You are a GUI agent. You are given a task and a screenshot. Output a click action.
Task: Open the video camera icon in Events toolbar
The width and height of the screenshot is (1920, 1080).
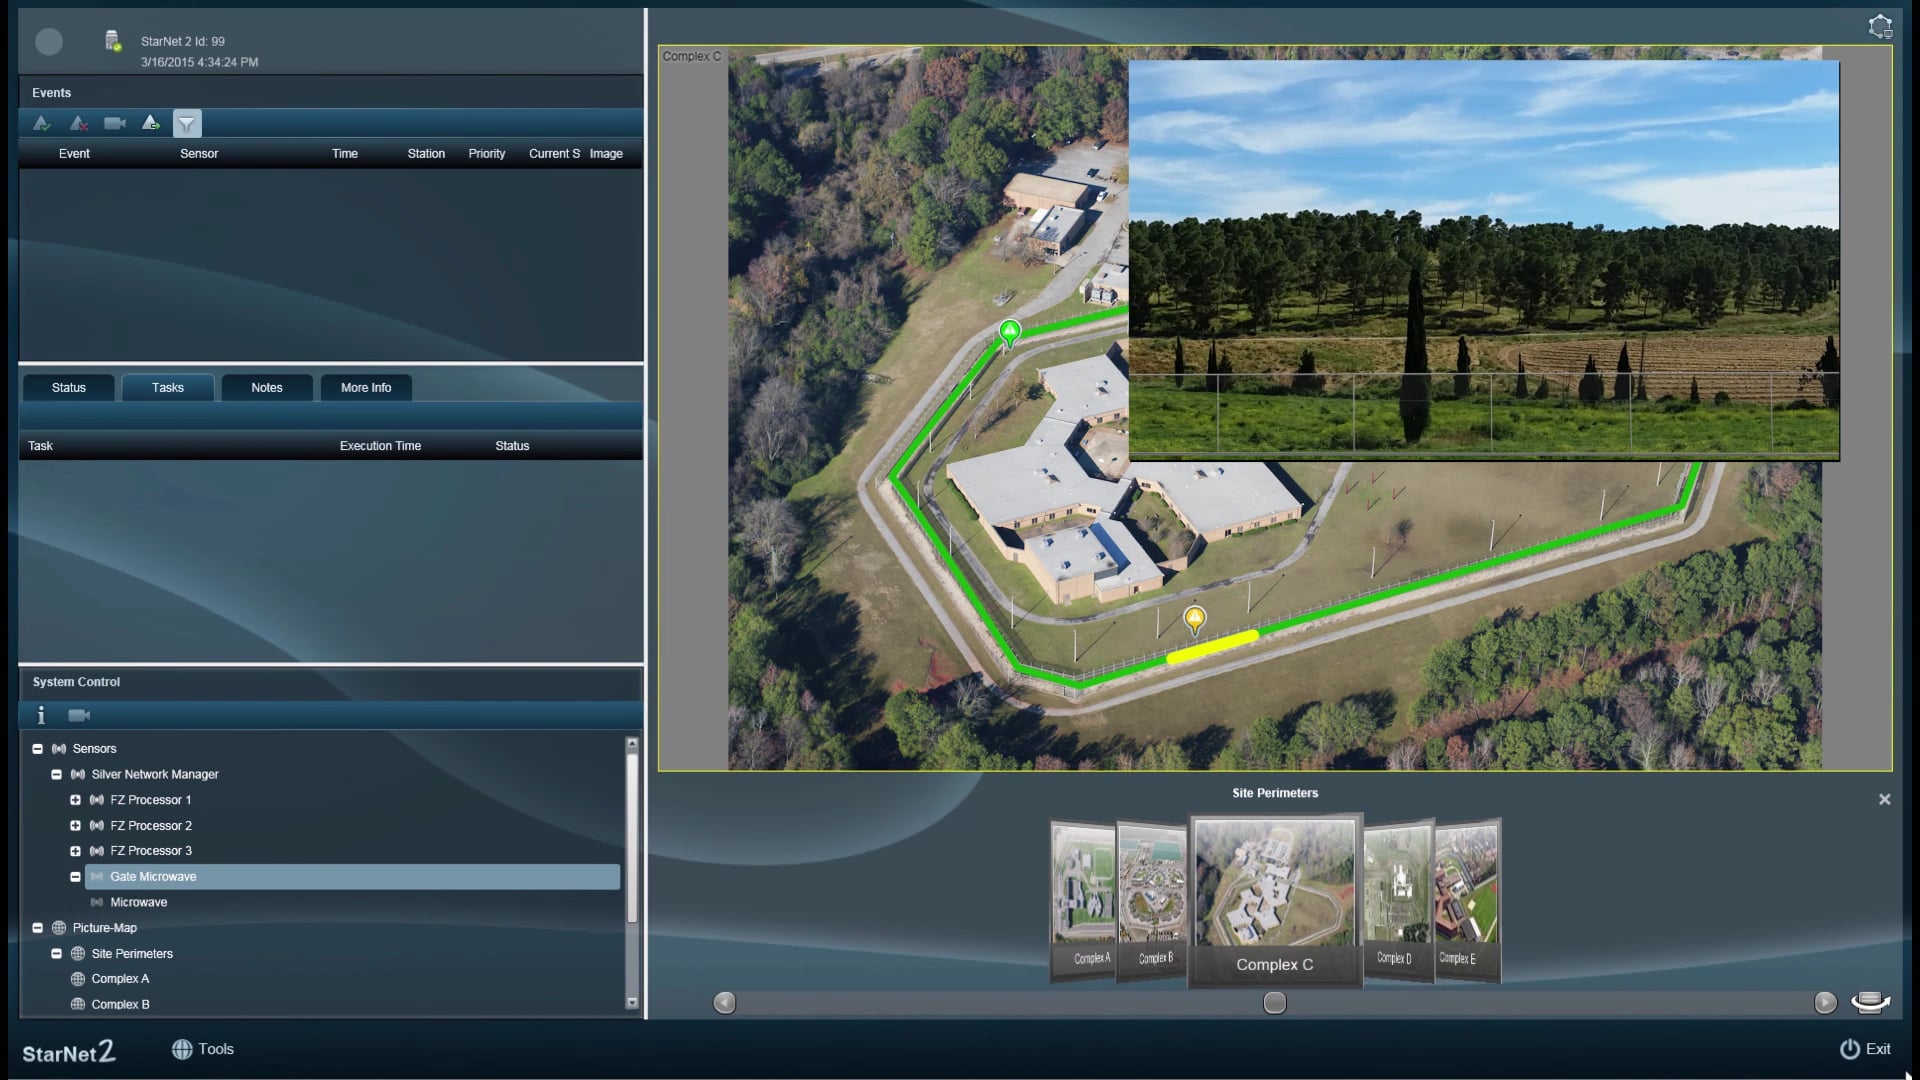[115, 123]
